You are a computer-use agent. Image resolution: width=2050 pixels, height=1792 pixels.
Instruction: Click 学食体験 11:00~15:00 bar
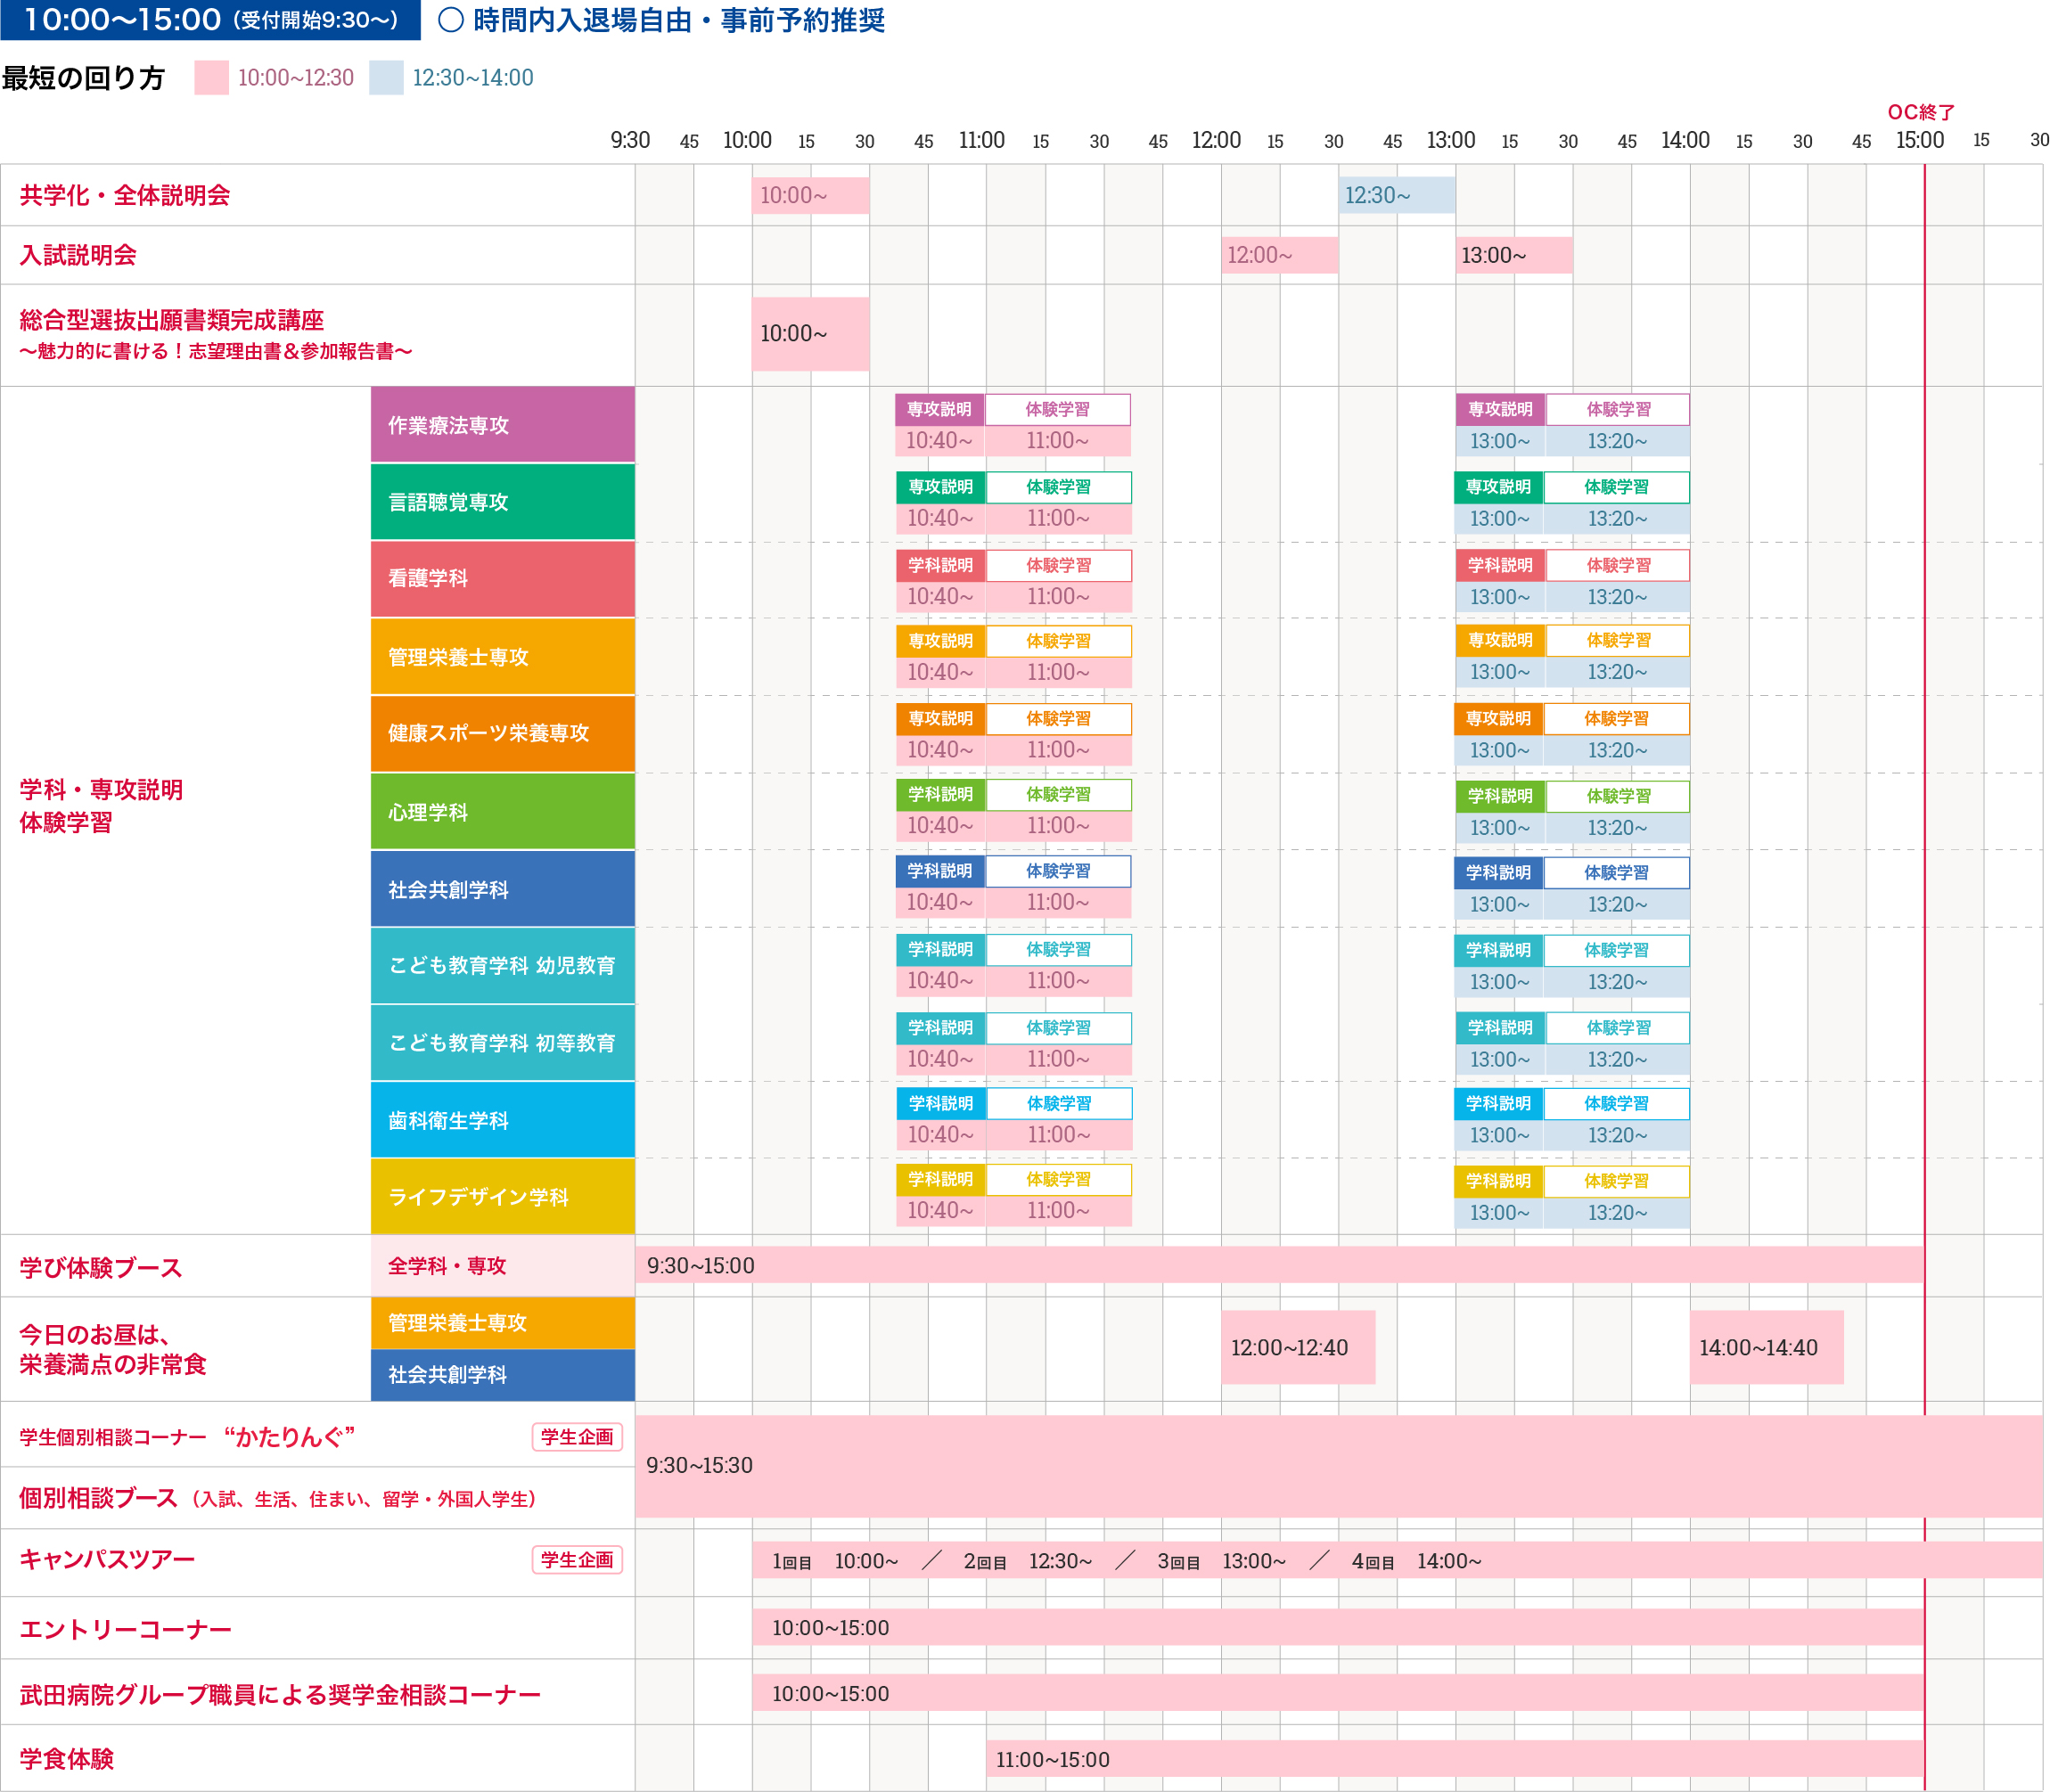click(x=1455, y=1760)
